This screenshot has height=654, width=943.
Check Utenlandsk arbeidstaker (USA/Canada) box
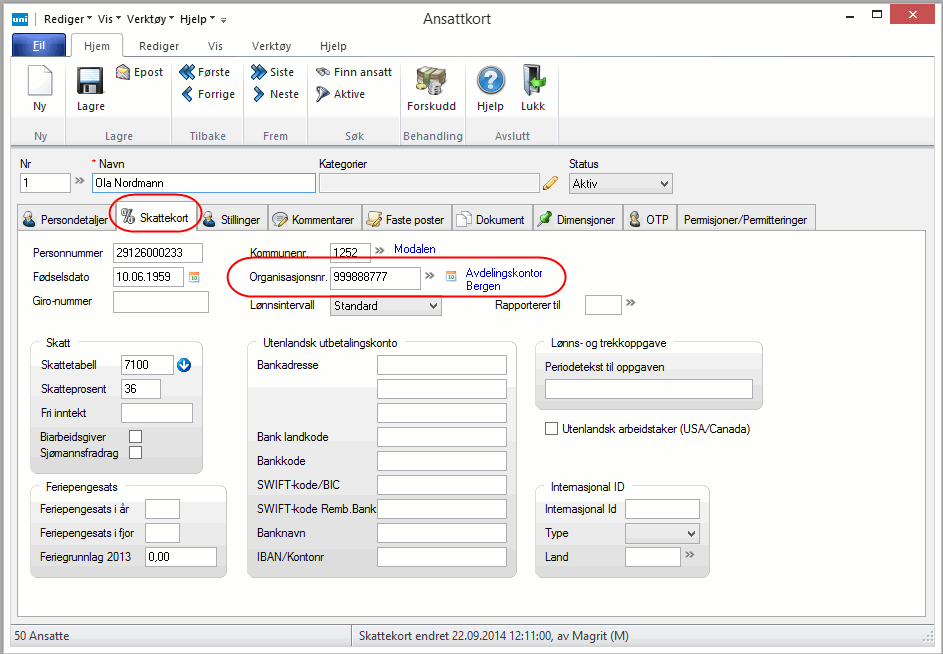pyautogui.click(x=551, y=429)
